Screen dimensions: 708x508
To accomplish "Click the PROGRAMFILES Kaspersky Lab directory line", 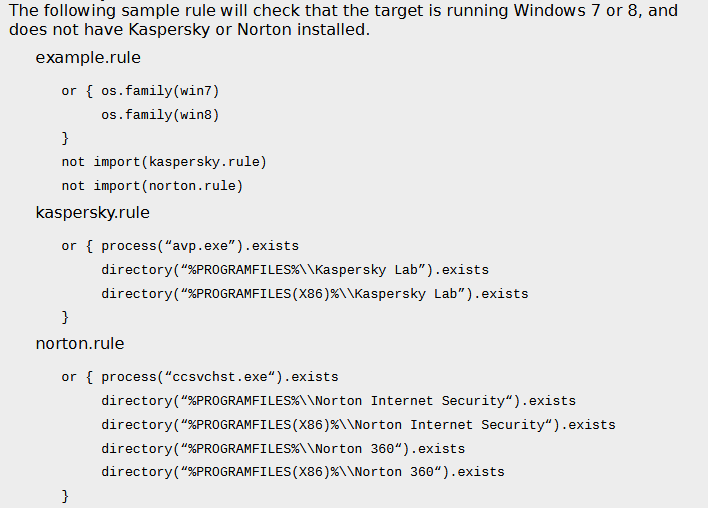I will point(295,270).
